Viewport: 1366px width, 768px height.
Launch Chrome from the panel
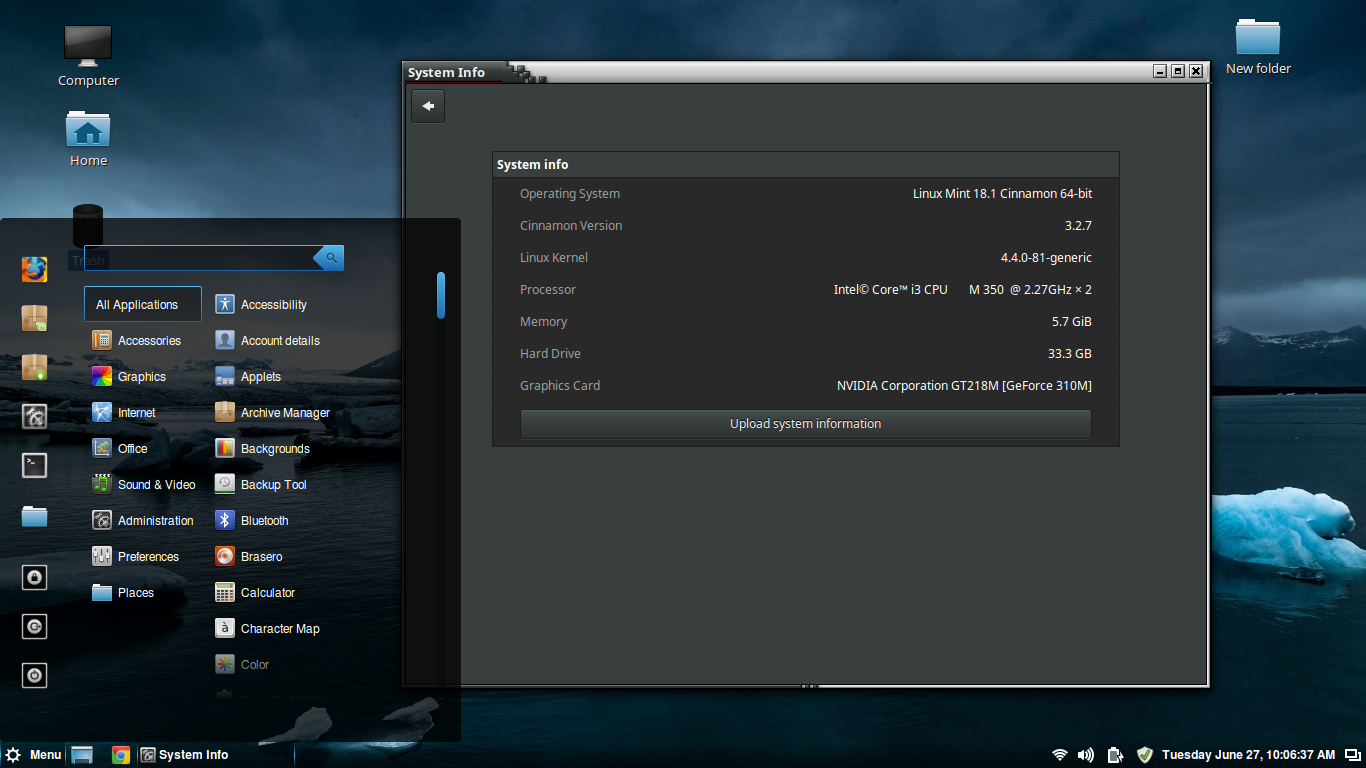pos(121,755)
